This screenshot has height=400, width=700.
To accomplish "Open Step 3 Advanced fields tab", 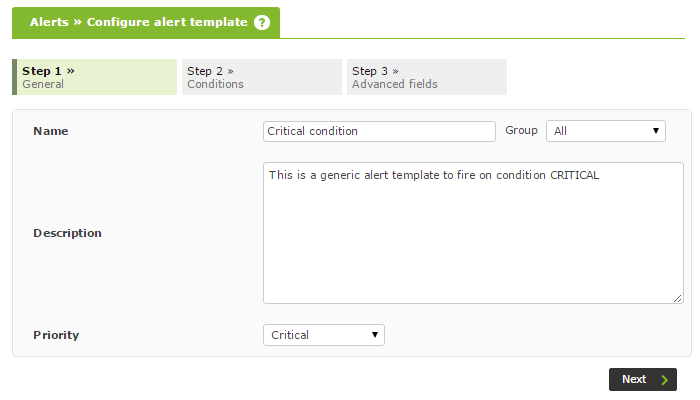I will coord(427,77).
